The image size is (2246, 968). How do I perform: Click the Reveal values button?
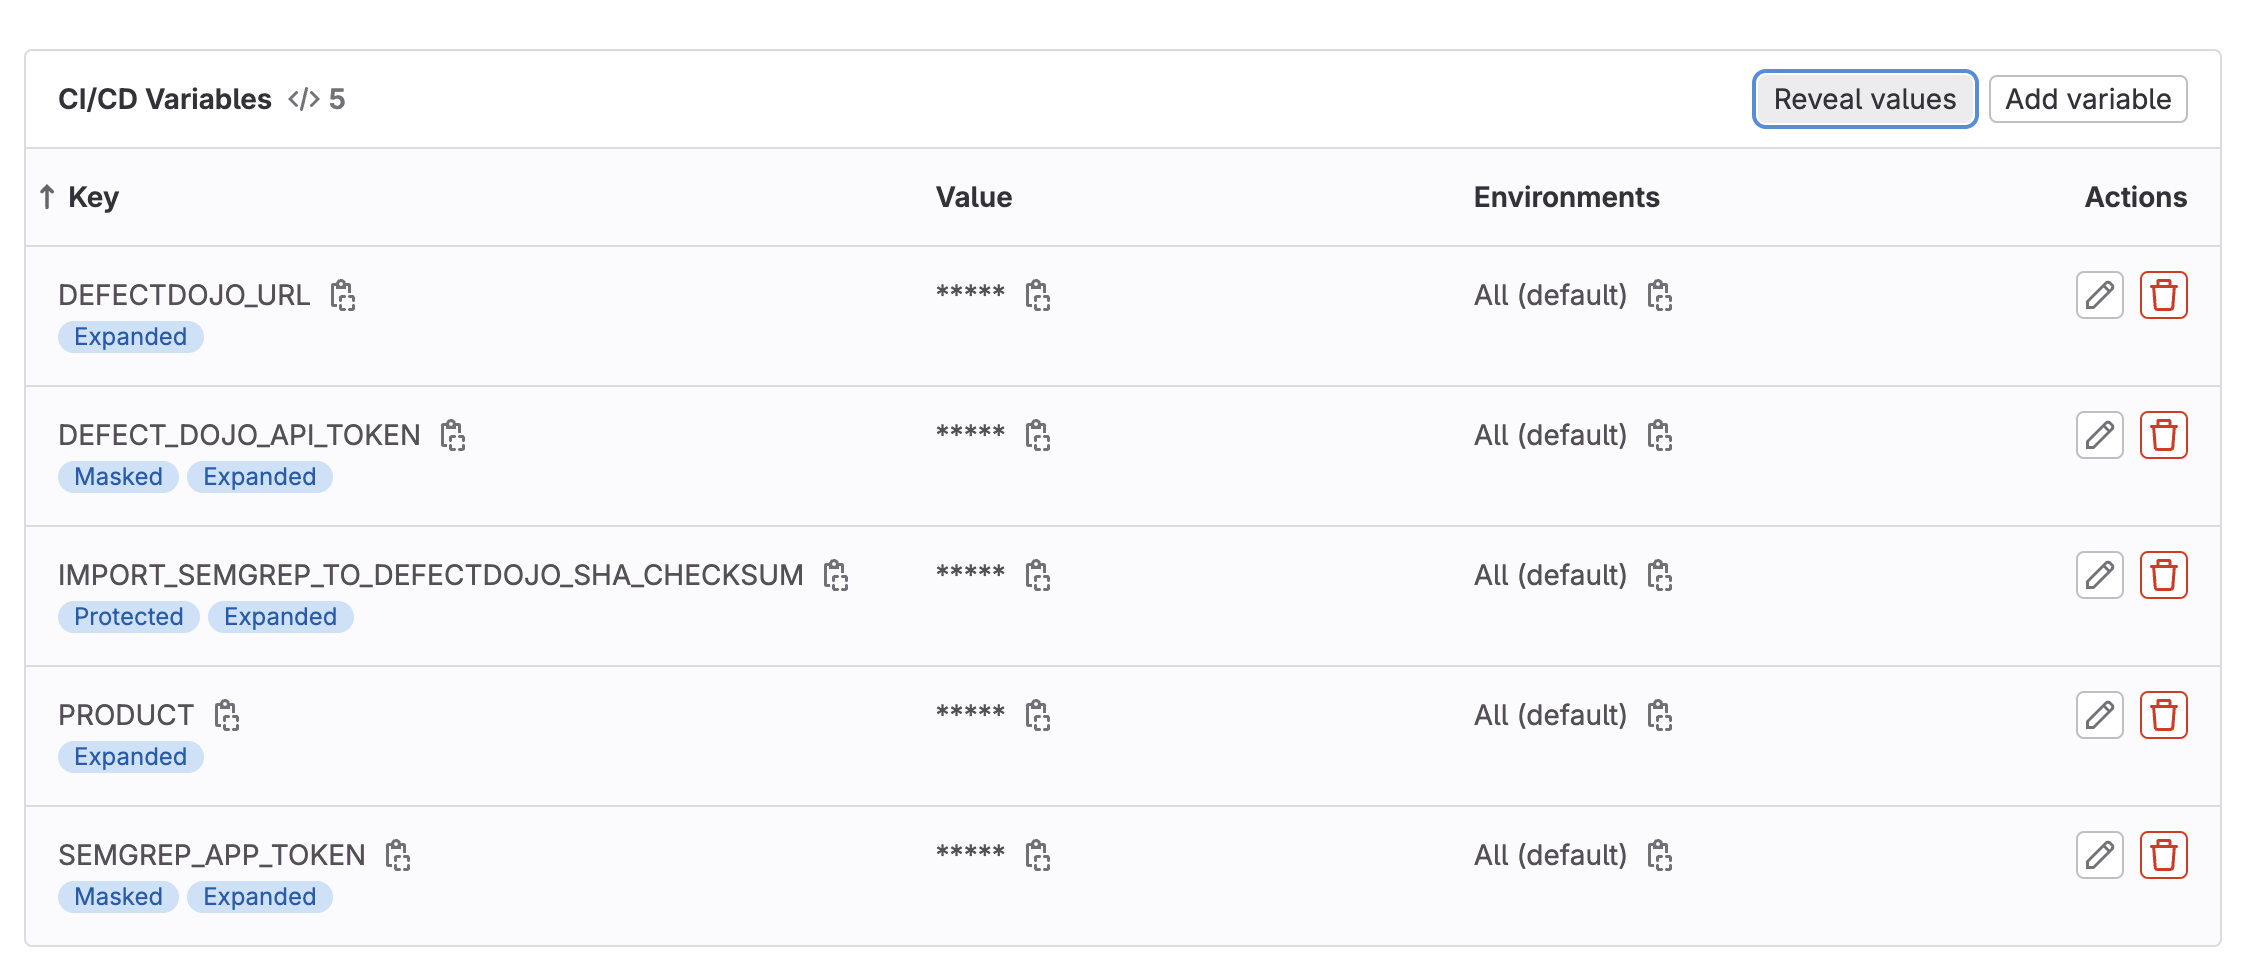[1864, 99]
